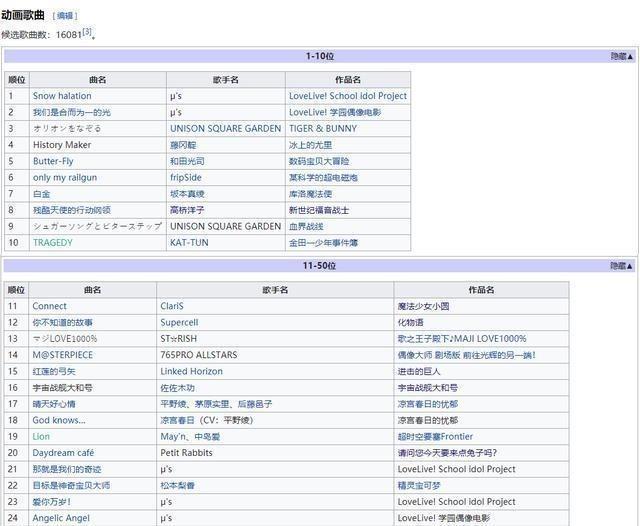Open 金田一少年事件簿 work link
Screen dimensions: 640x526
pyautogui.click(x=323, y=243)
